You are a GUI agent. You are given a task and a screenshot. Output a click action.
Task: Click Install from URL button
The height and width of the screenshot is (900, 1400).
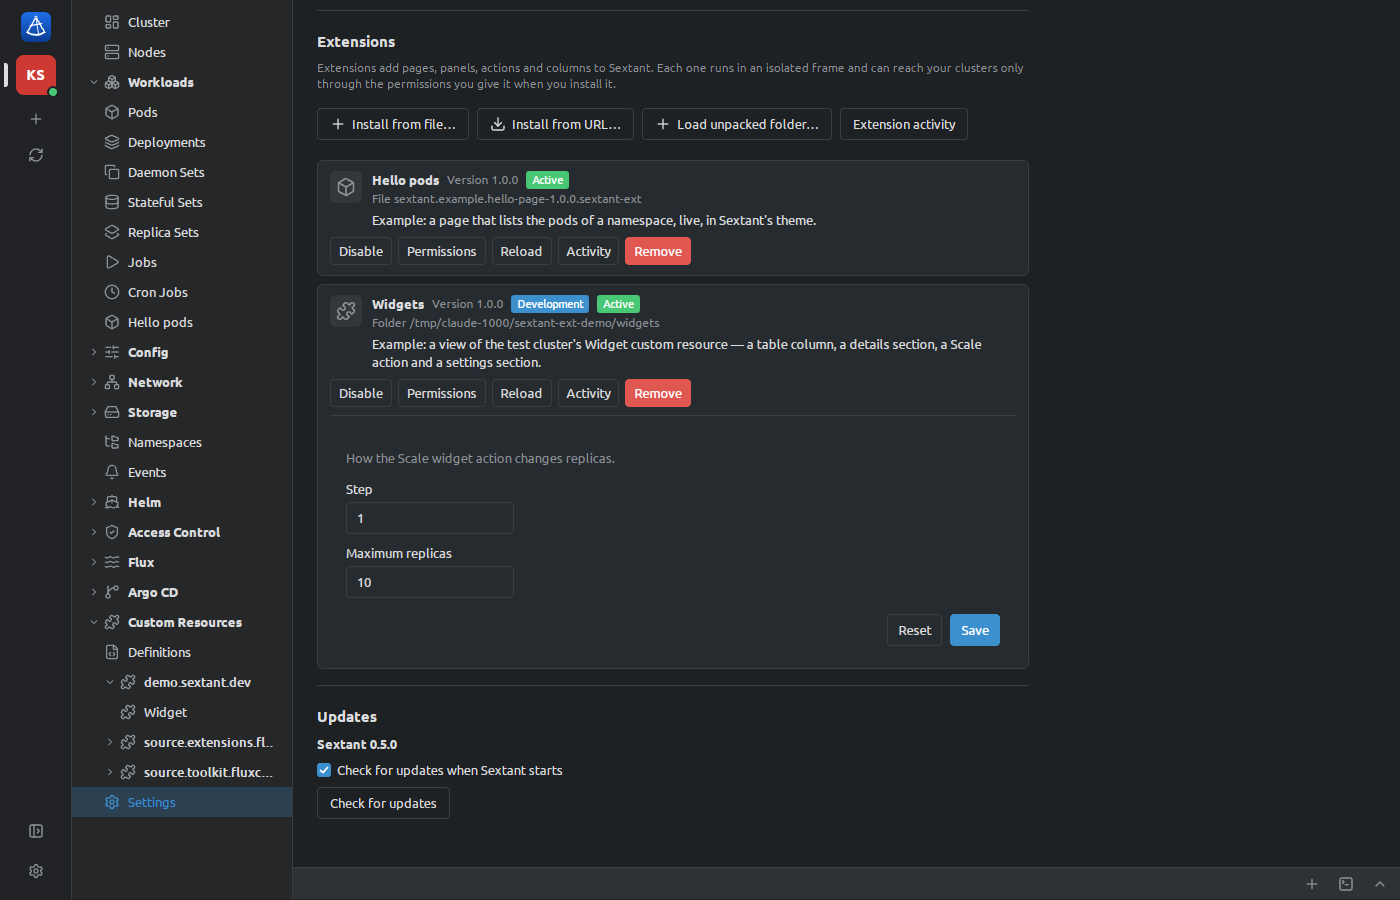click(555, 124)
